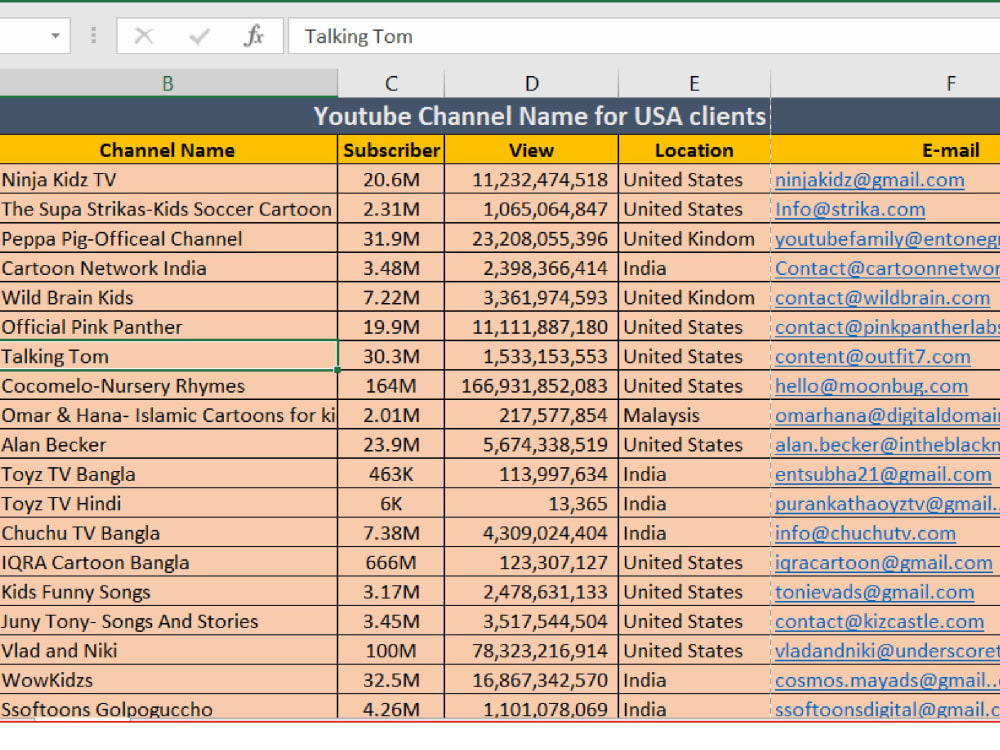
Task: Open ninjakidz@gmail.com email link
Action: pyautogui.click(x=869, y=180)
